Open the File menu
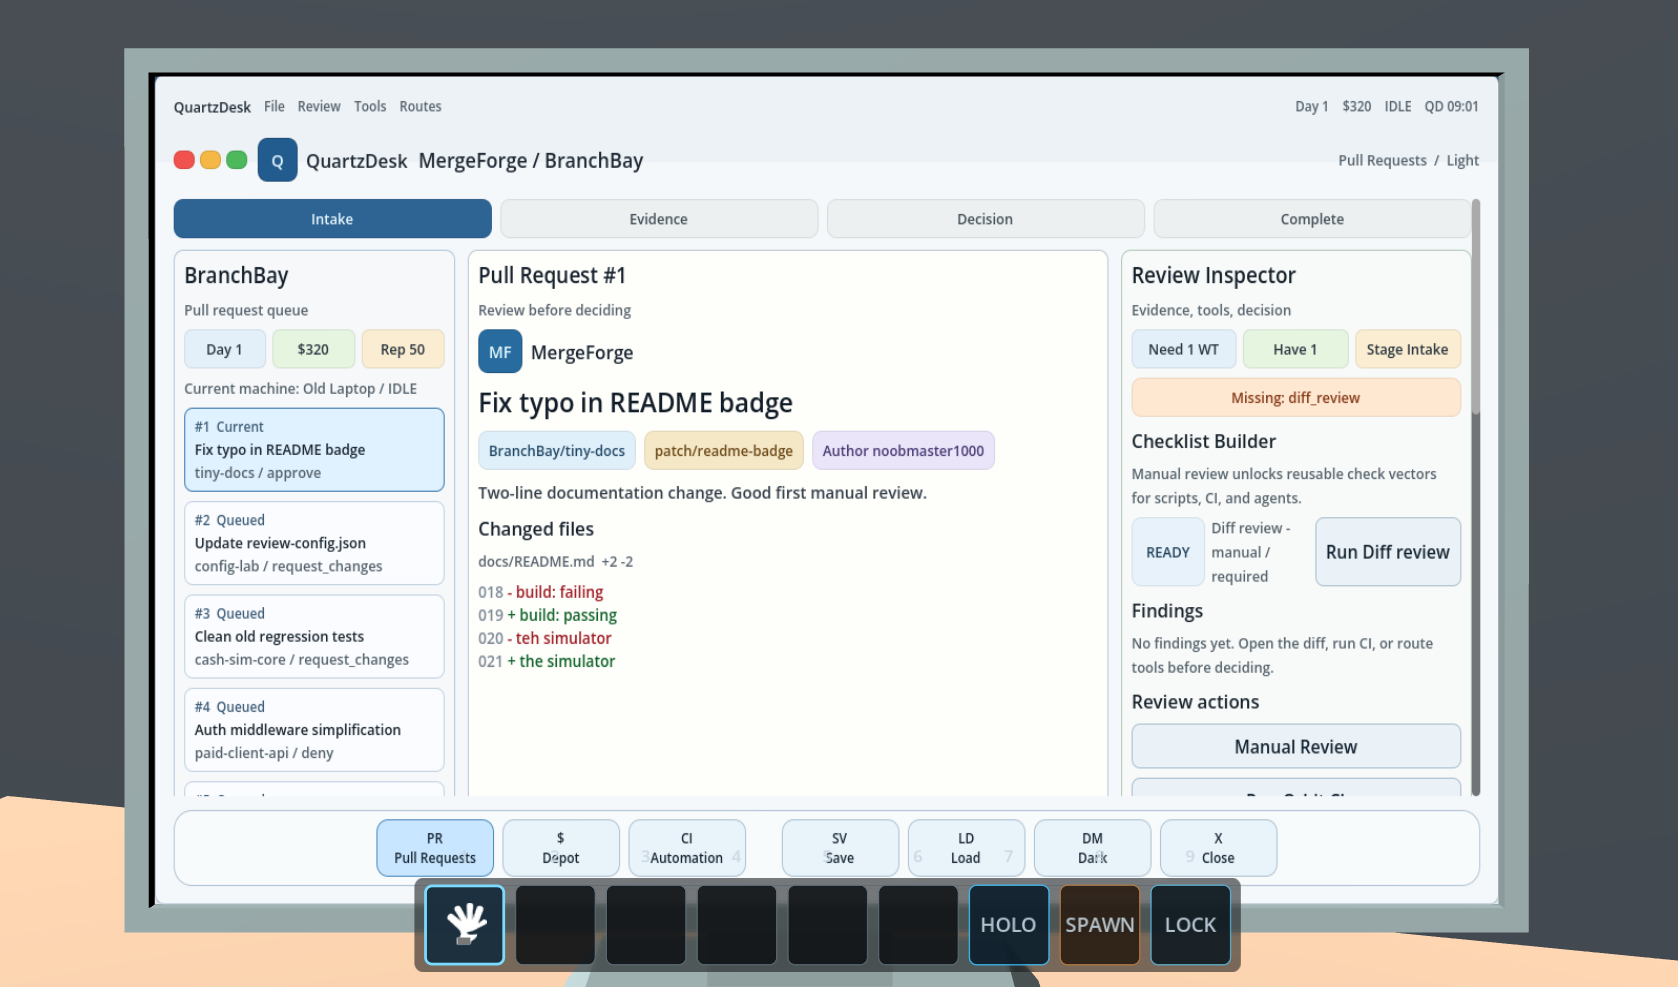 pos(274,106)
